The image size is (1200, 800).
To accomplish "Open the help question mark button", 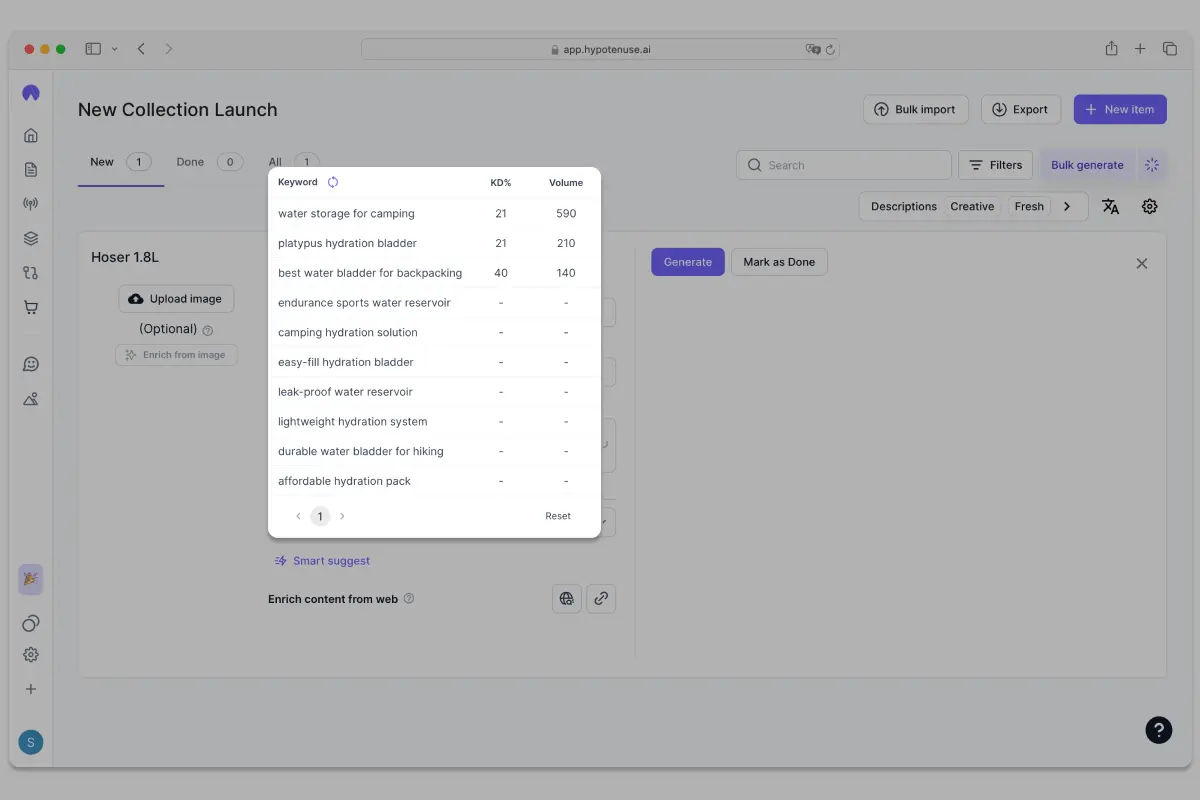I will coord(1158,730).
